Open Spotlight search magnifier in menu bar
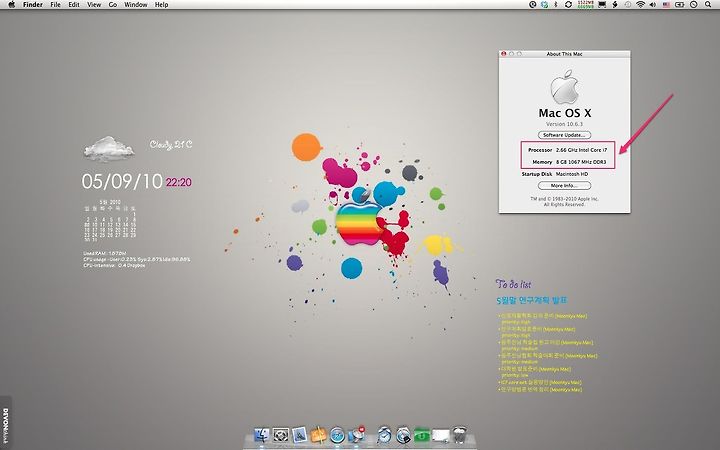The height and width of the screenshot is (450, 720). (x=708, y=5)
